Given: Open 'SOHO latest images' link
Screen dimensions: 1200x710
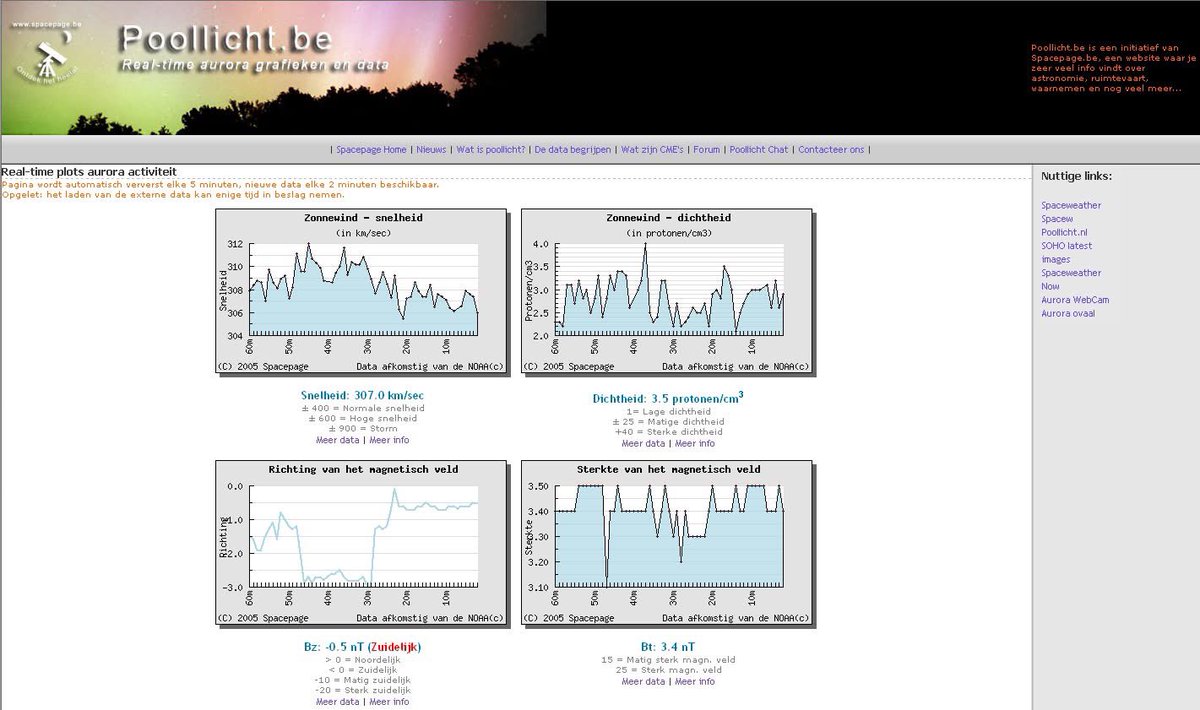Looking at the screenshot, I should [1066, 252].
